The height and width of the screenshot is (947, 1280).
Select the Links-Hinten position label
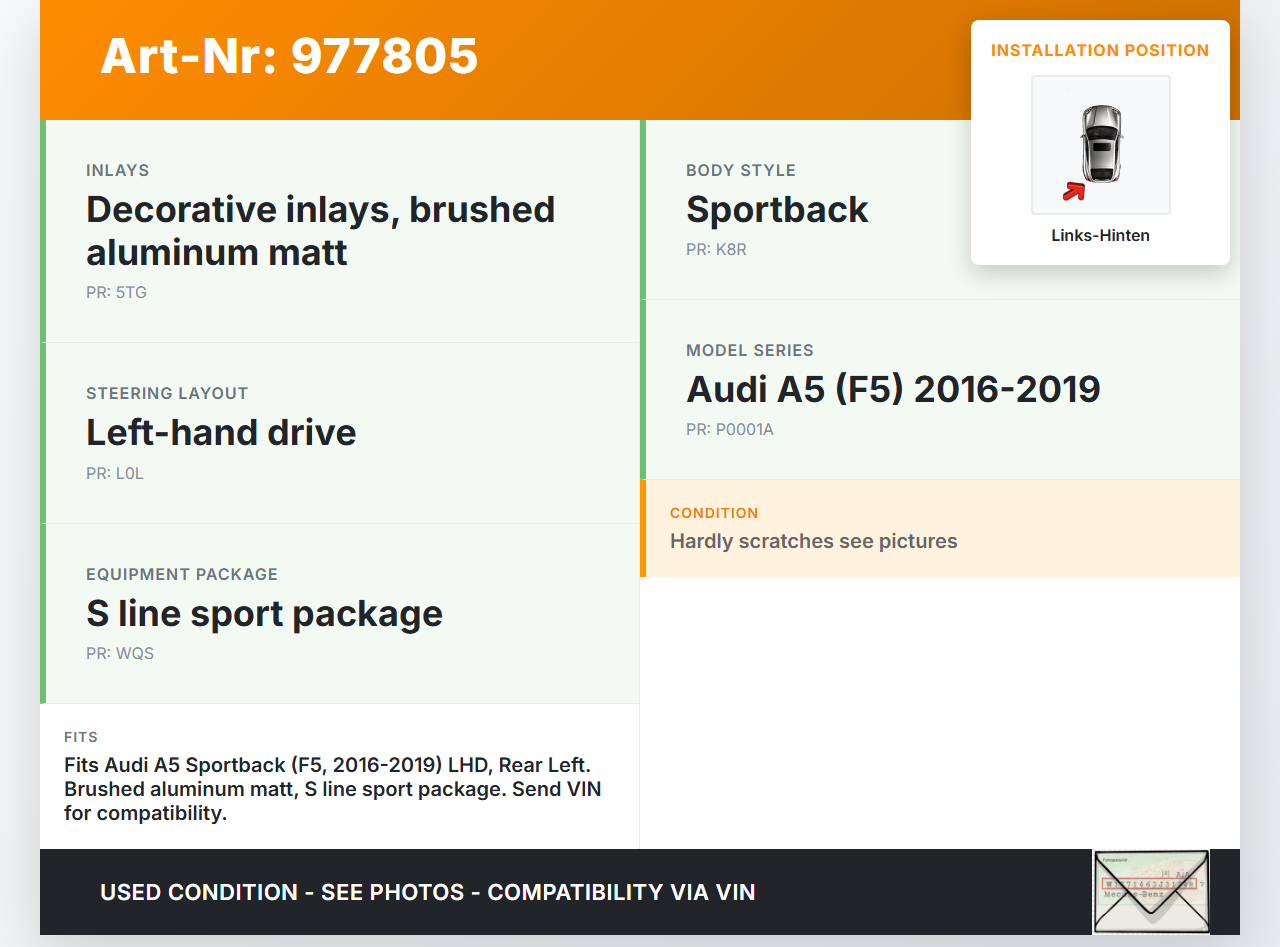1100,236
